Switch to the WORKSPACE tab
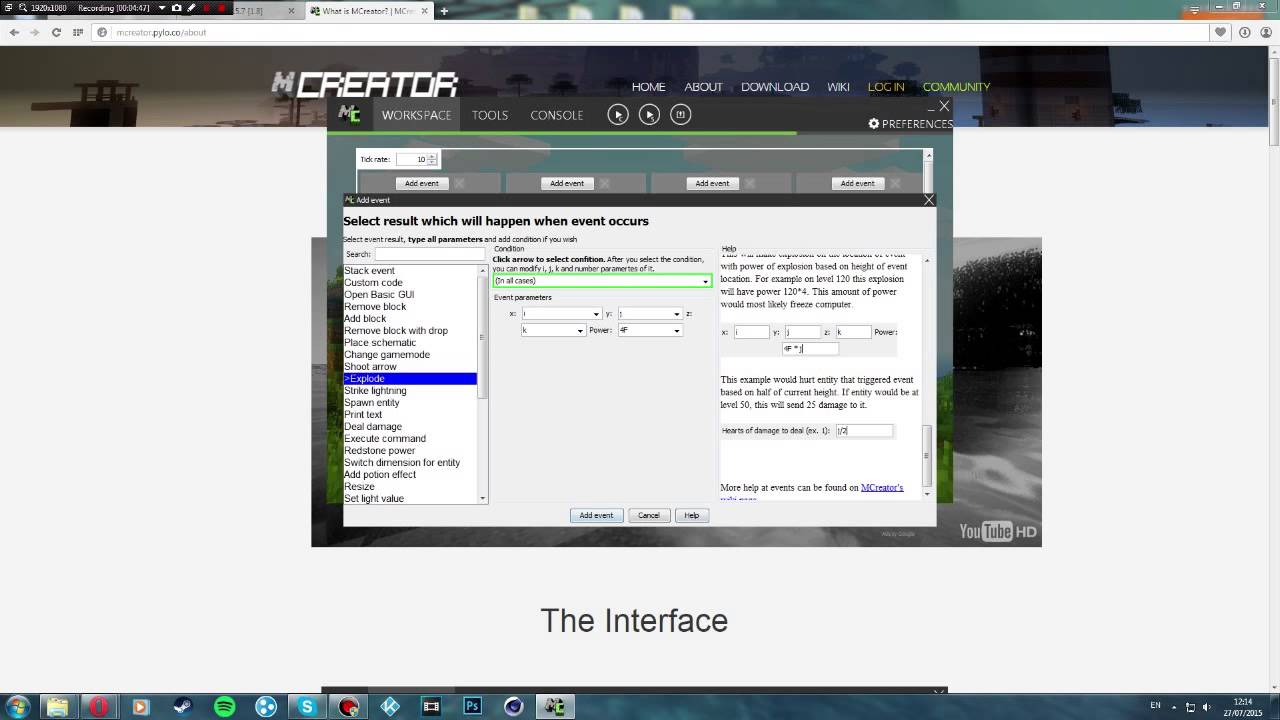This screenshot has width=1280, height=720. pyautogui.click(x=416, y=115)
